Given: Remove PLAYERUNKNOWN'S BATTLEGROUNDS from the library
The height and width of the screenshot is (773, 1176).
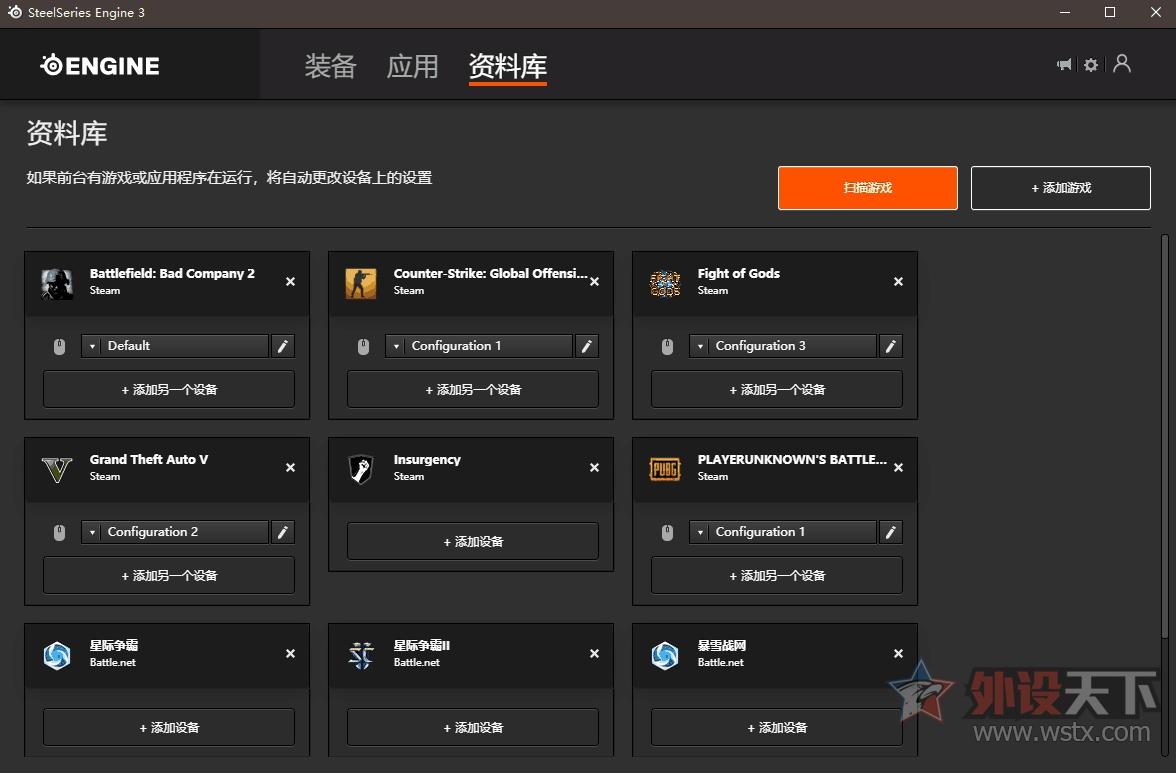Looking at the screenshot, I should pos(898,467).
